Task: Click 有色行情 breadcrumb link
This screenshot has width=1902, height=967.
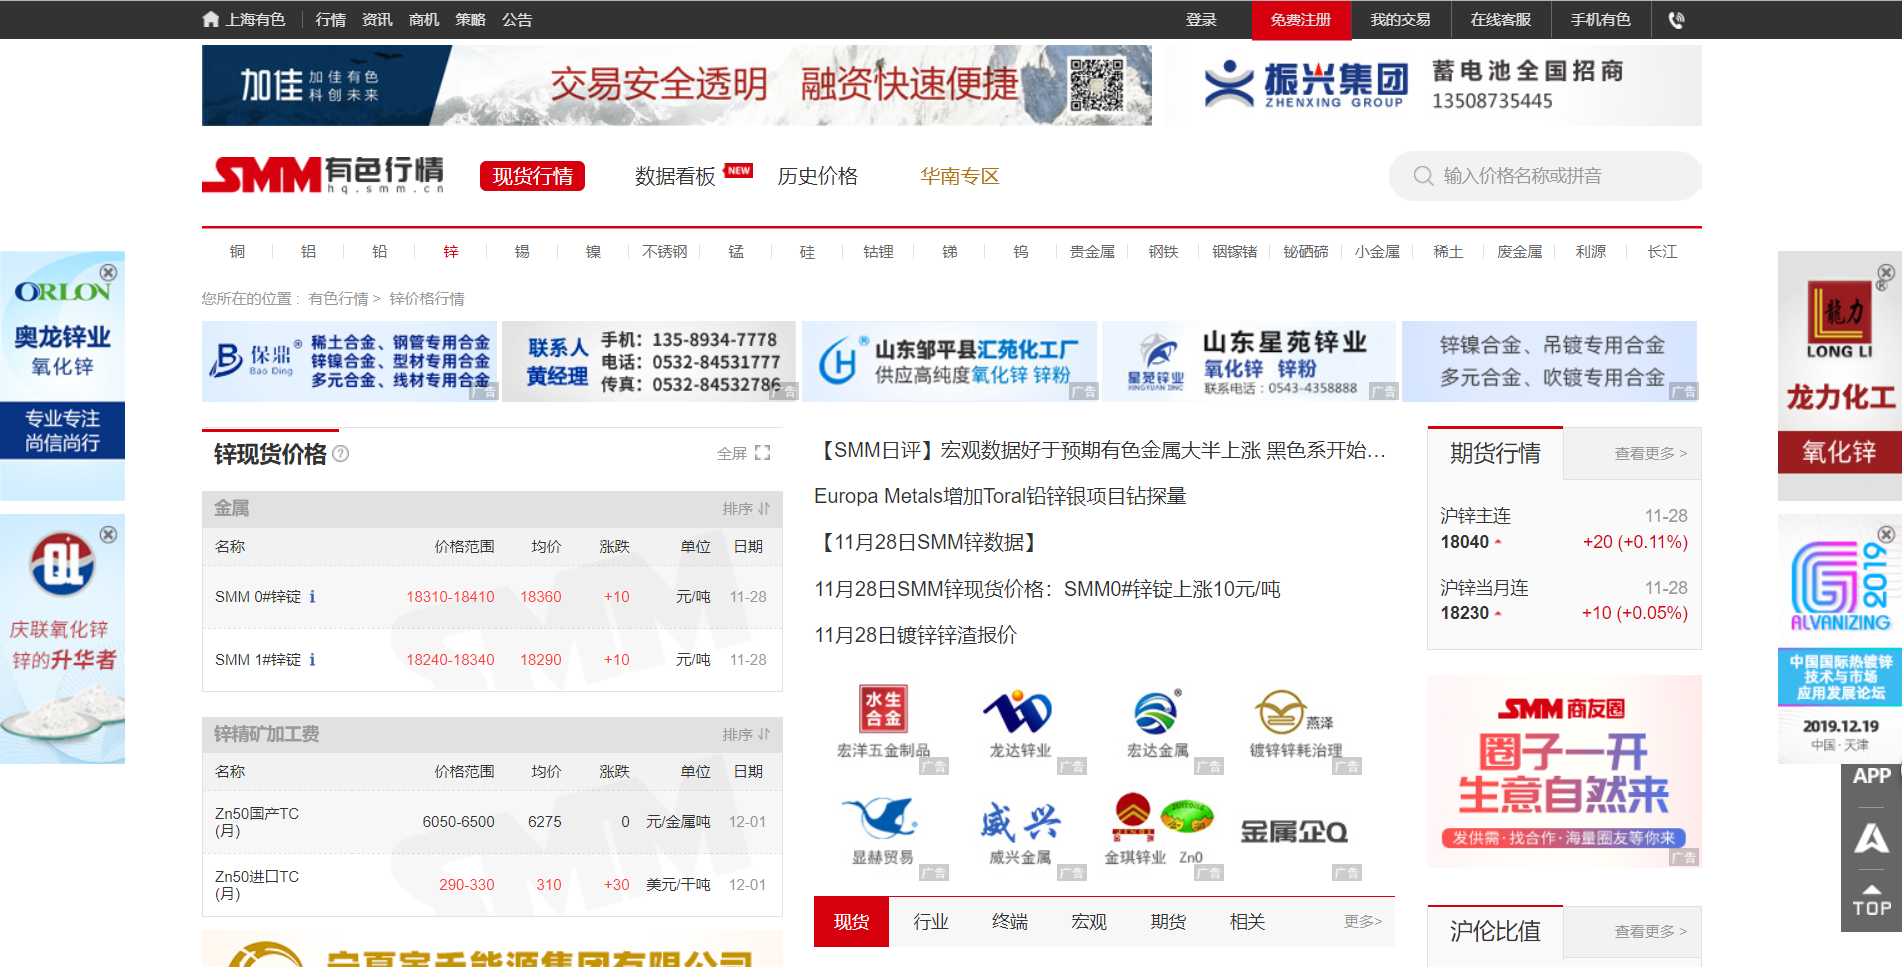Action: [338, 298]
